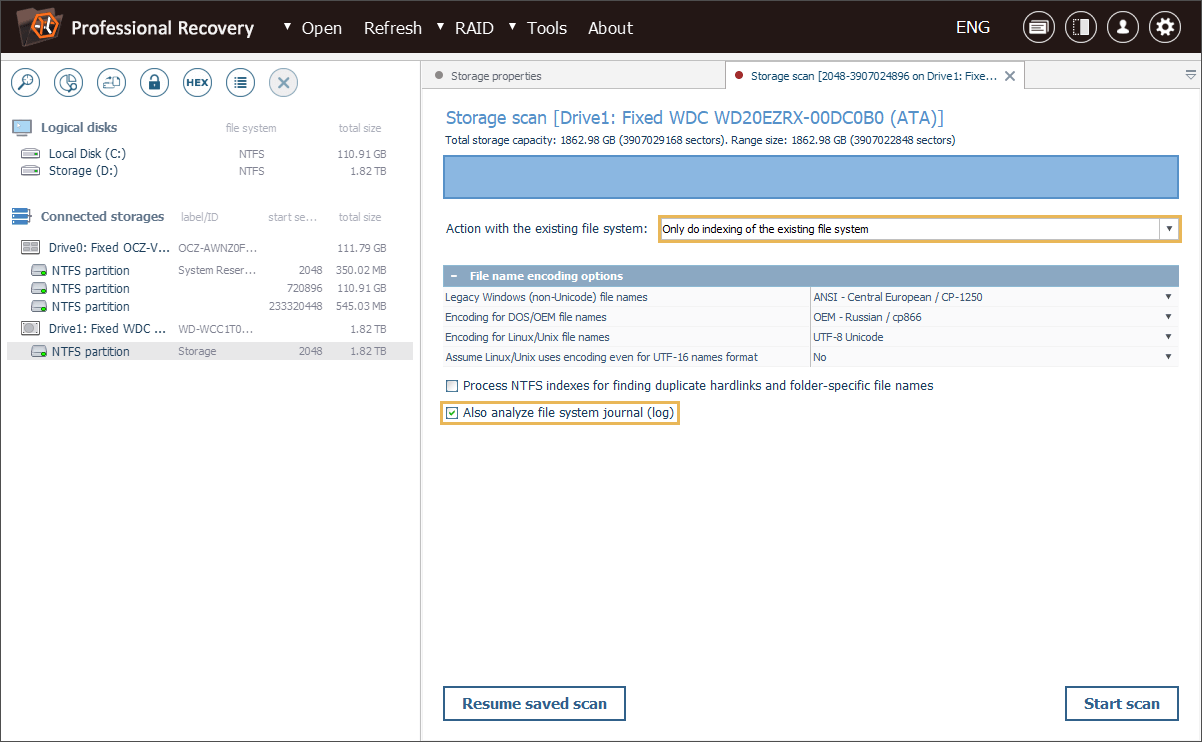Click the 545.03 MB NTFS partition icon
Screen dimensions: 1202x742
[x=39, y=307]
